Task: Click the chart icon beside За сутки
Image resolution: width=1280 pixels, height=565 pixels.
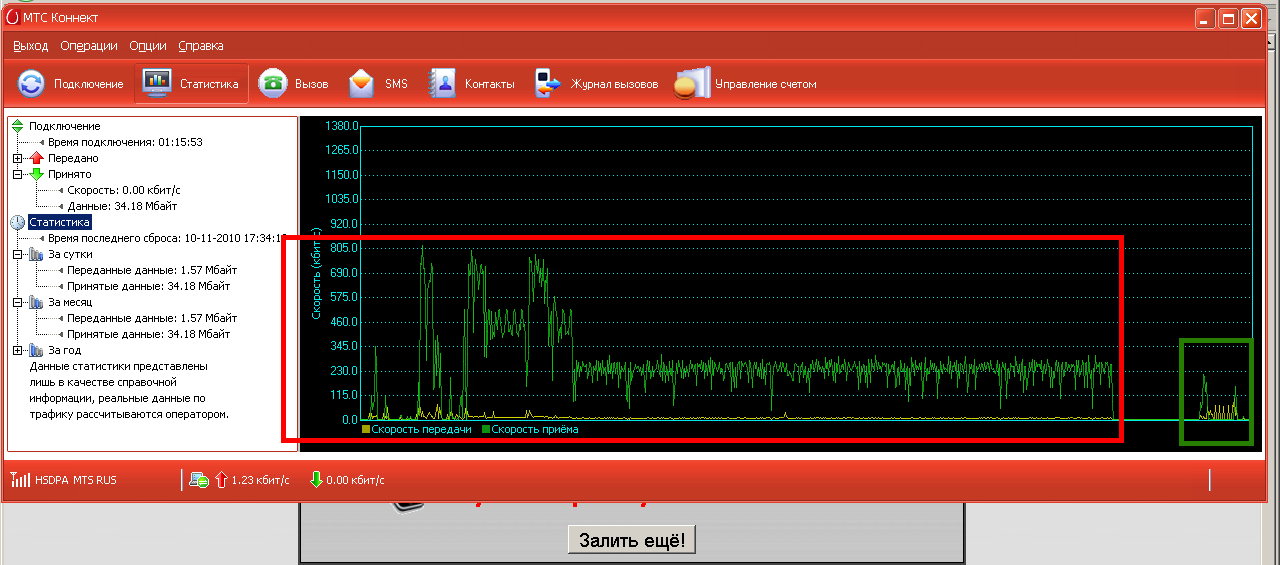Action: (36, 254)
